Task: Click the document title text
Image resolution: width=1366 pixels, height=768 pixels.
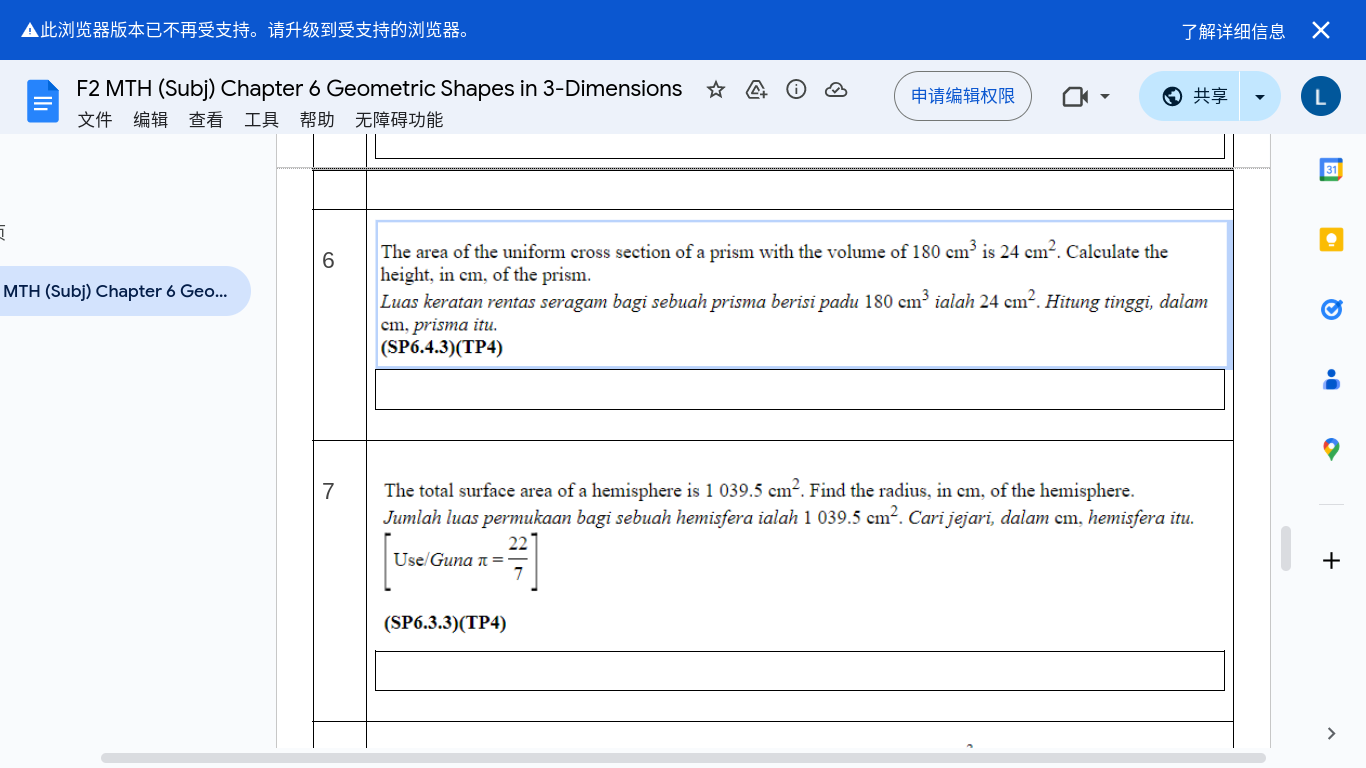Action: point(379,89)
